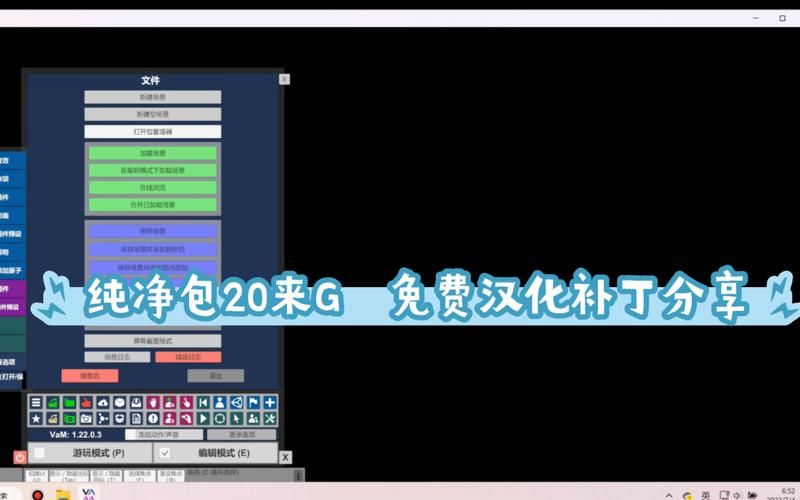Click the X button beside 编辑模式
Image resolution: width=800 pixels, height=500 pixels.
click(285, 457)
